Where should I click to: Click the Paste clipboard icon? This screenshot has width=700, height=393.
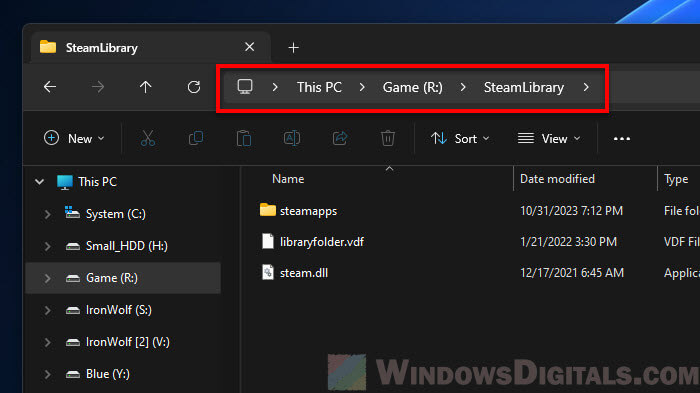244,138
